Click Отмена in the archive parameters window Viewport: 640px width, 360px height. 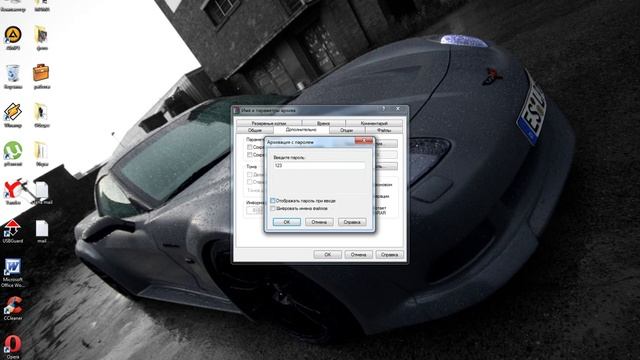(x=358, y=254)
